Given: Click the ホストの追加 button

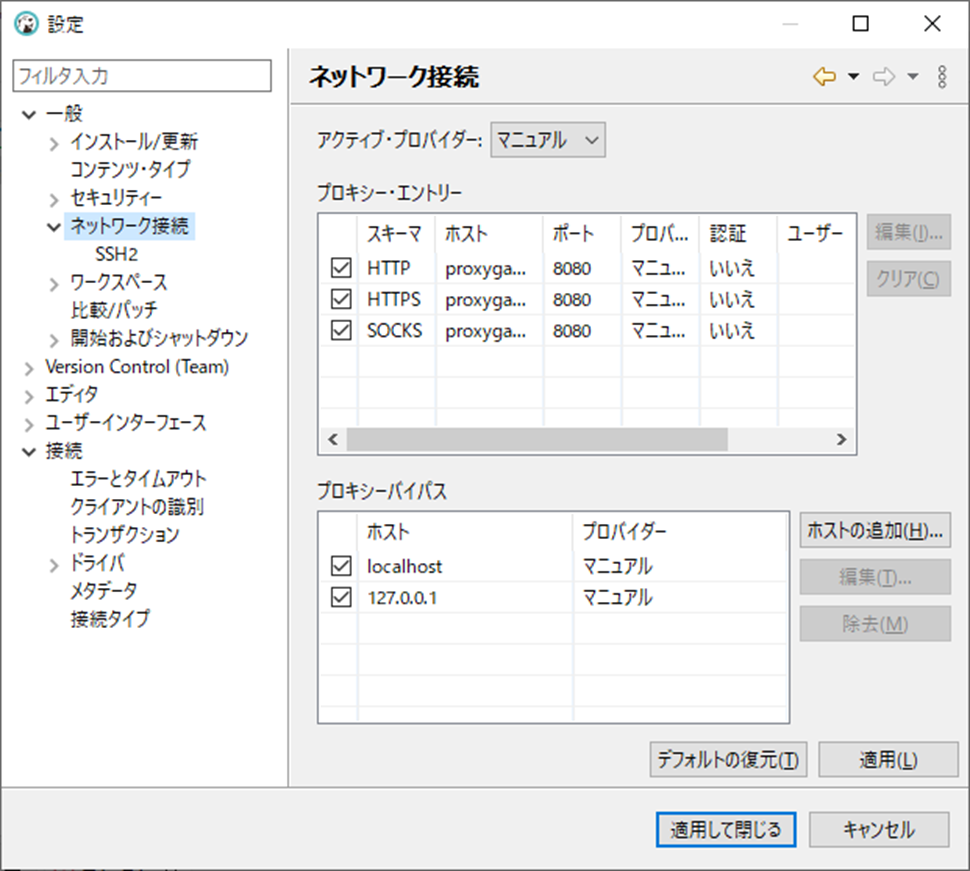Looking at the screenshot, I should pos(874,531).
